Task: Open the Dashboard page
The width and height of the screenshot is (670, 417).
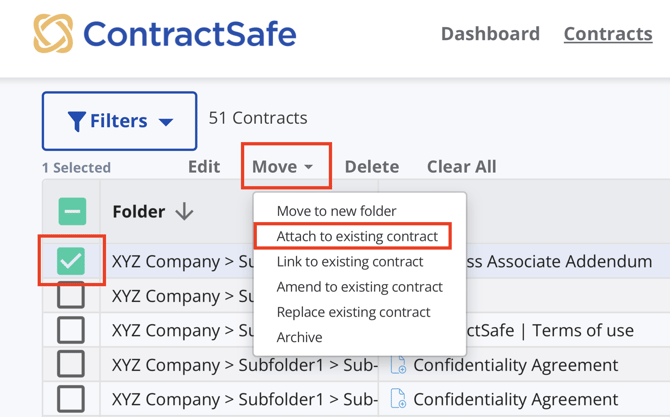Action: click(x=490, y=34)
